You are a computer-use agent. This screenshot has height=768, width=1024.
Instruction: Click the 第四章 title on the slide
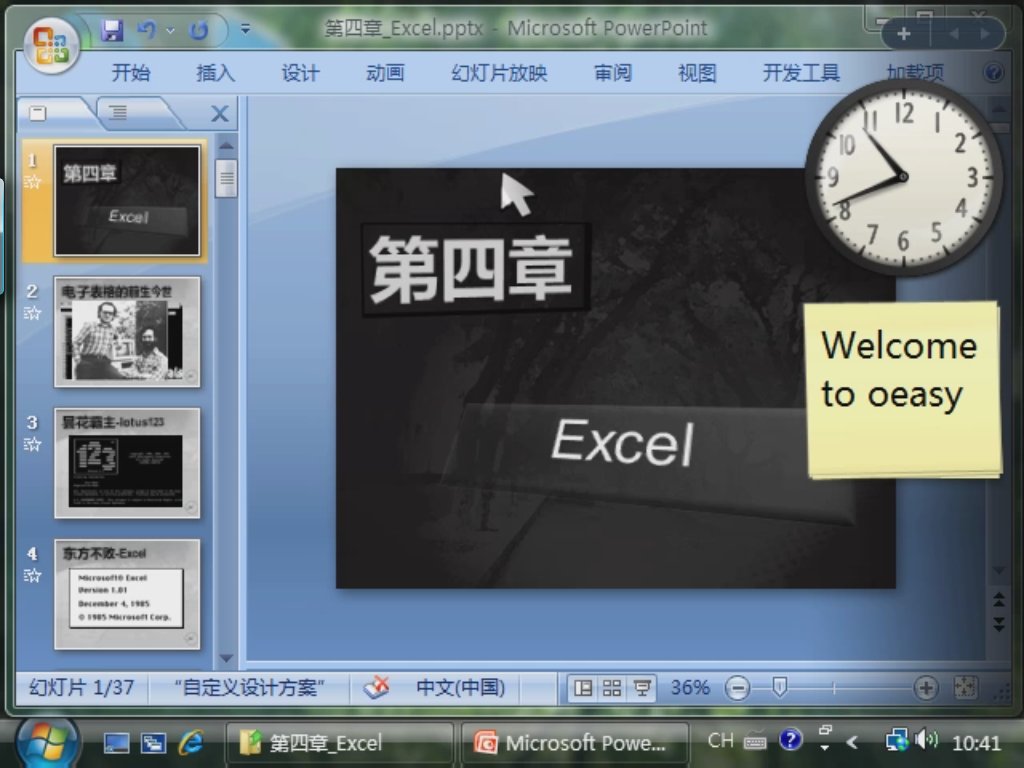pyautogui.click(x=472, y=269)
